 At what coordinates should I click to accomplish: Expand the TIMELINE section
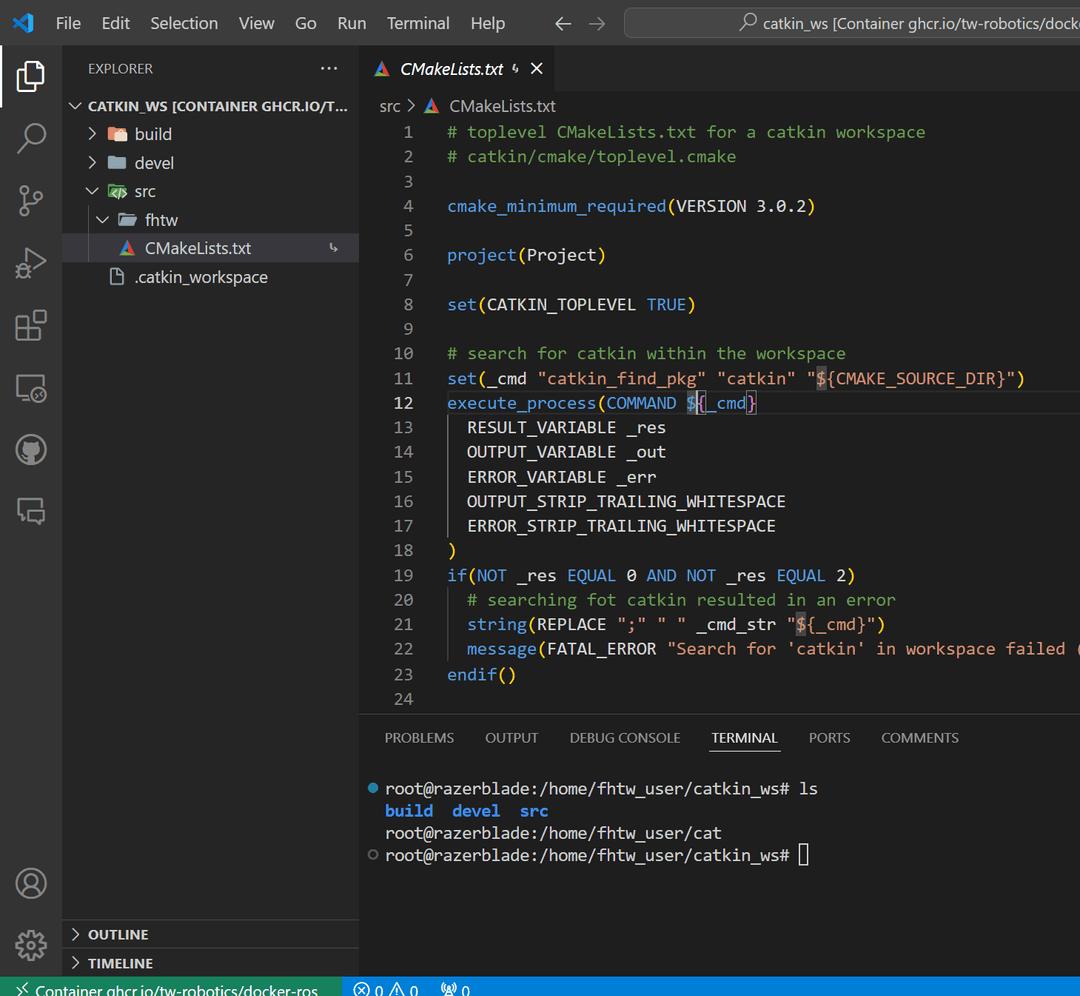[120, 963]
